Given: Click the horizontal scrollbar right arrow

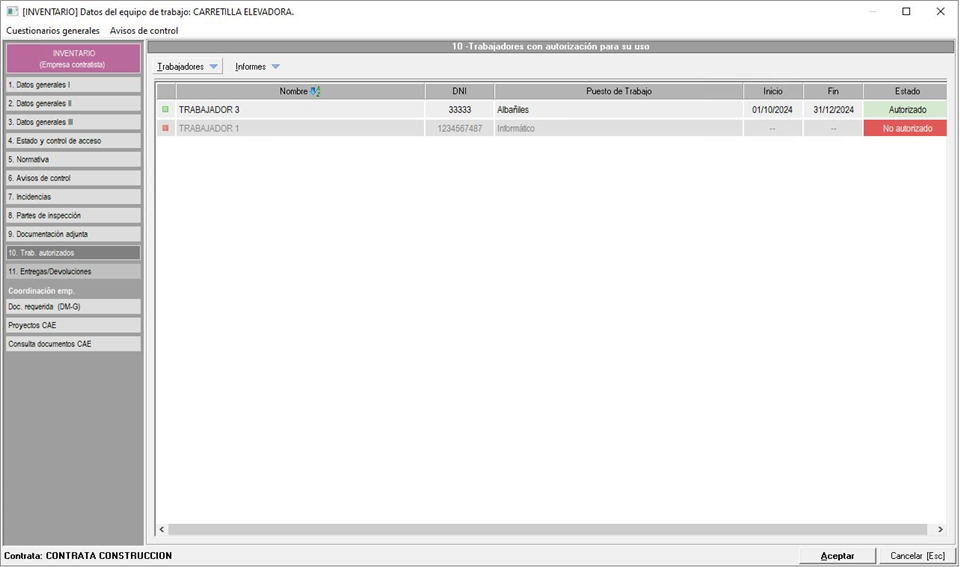Looking at the screenshot, I should [940, 529].
